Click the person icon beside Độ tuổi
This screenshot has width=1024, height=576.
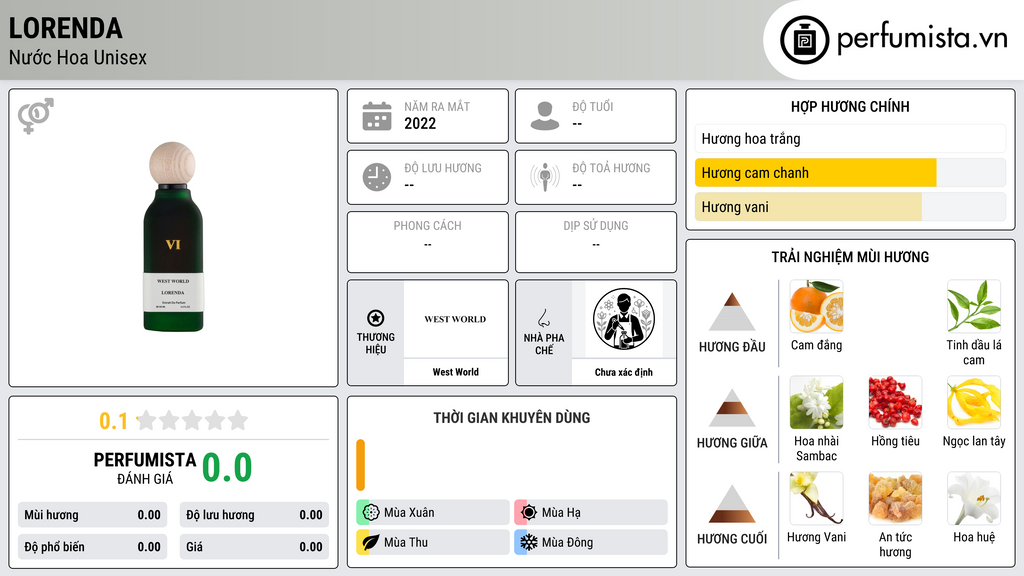[x=545, y=116]
